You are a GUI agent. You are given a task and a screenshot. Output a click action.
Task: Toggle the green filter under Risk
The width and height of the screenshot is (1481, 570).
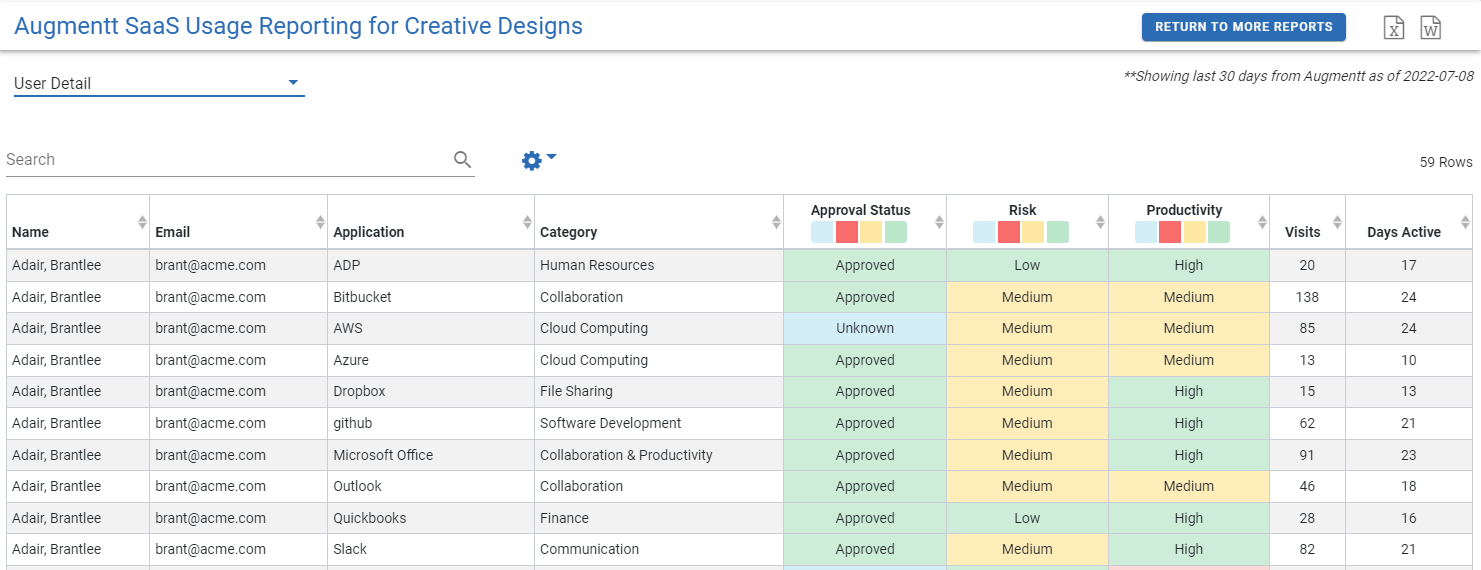pyautogui.click(x=1057, y=232)
